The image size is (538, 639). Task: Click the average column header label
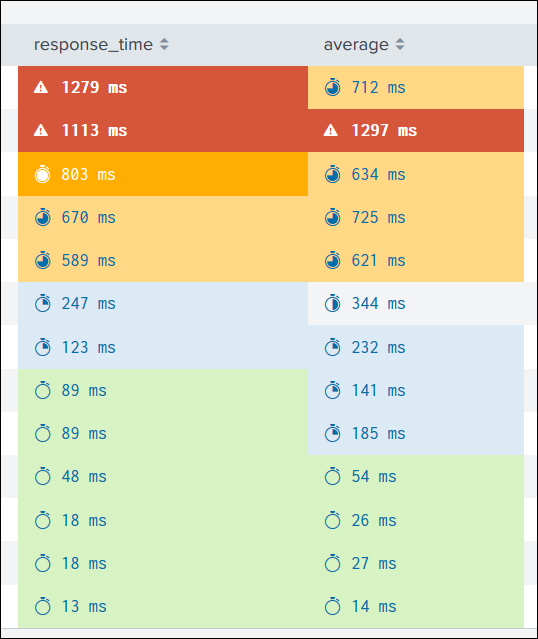point(356,44)
